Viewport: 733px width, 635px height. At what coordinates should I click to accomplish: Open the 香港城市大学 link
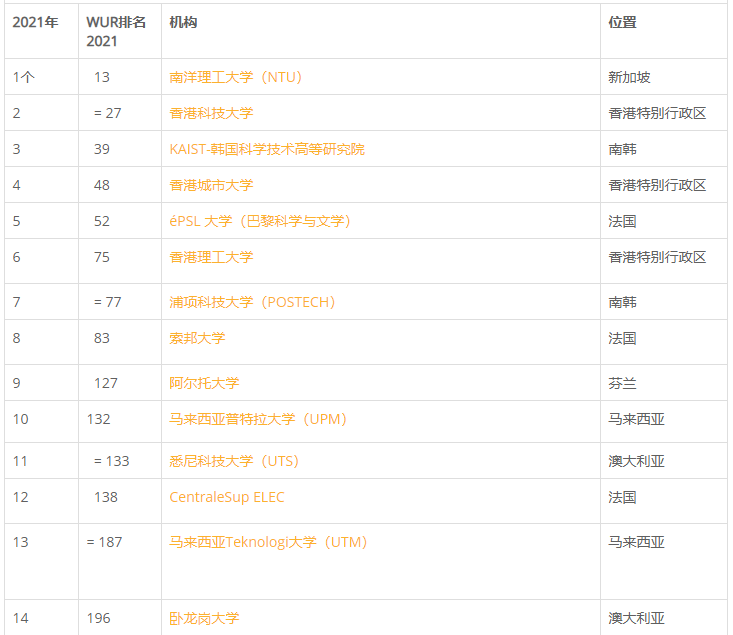211,185
